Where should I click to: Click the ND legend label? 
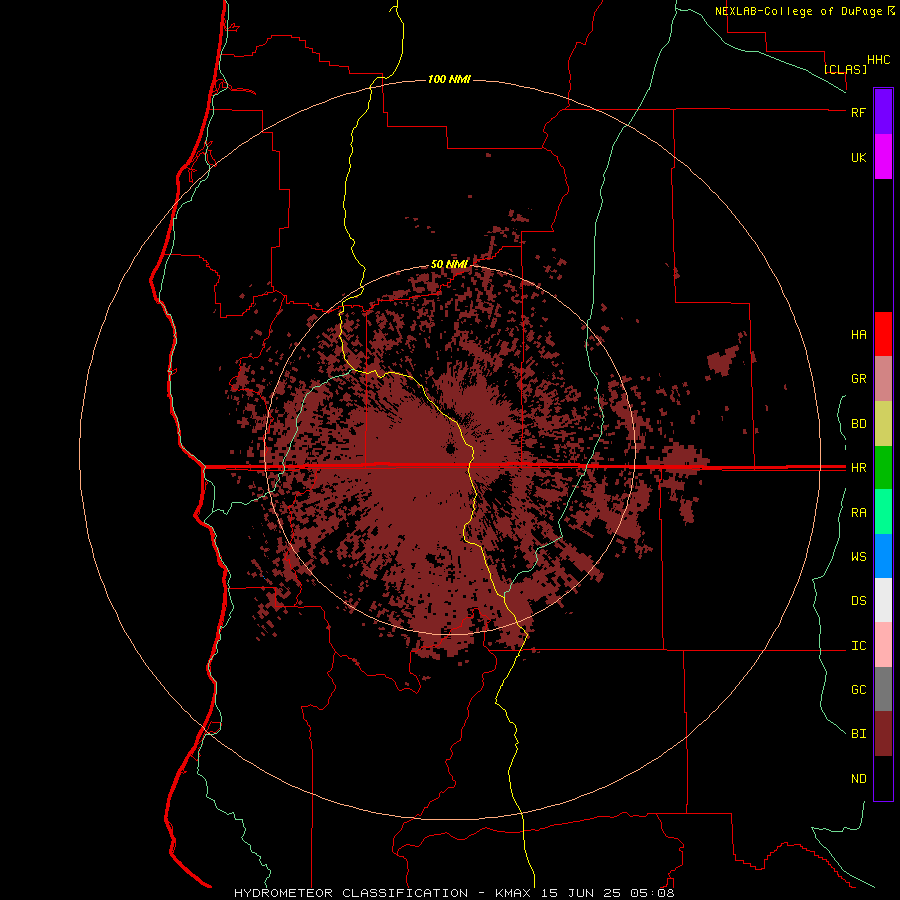click(x=858, y=779)
